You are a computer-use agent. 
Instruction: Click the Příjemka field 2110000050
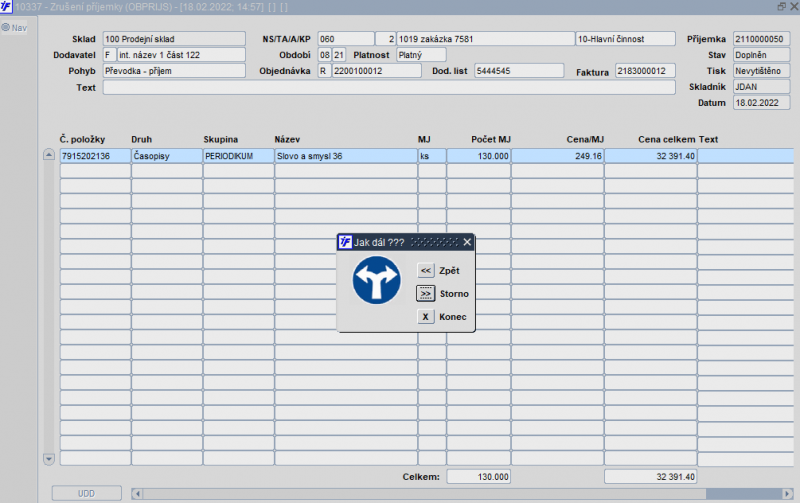coord(761,39)
